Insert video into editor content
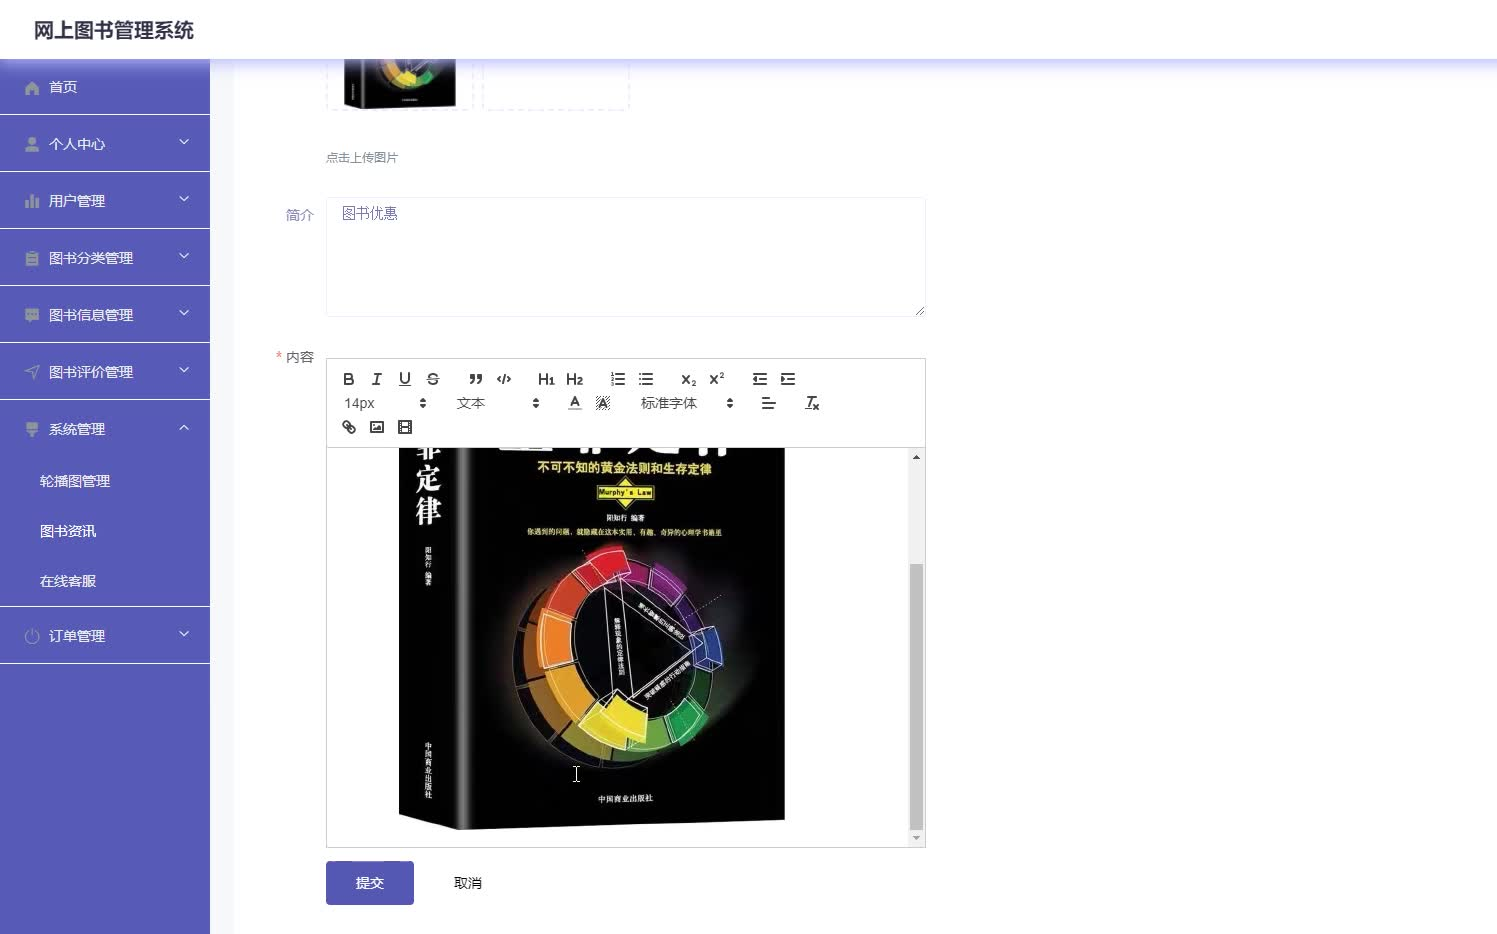Viewport: 1497px width, 934px height. 405,427
